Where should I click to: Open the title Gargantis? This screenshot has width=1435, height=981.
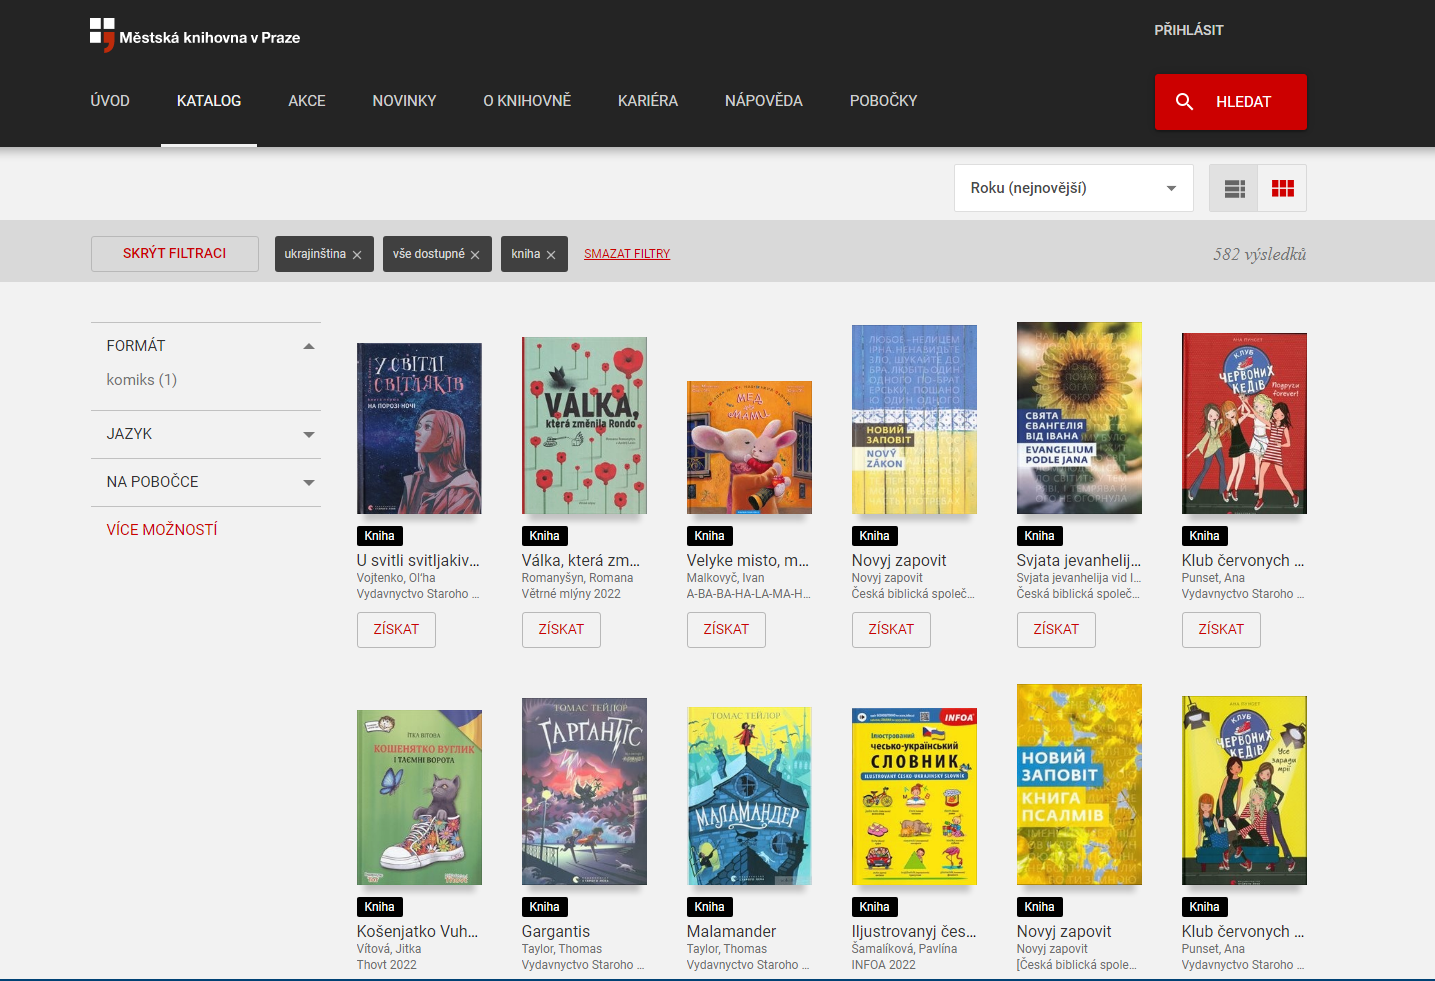[556, 932]
